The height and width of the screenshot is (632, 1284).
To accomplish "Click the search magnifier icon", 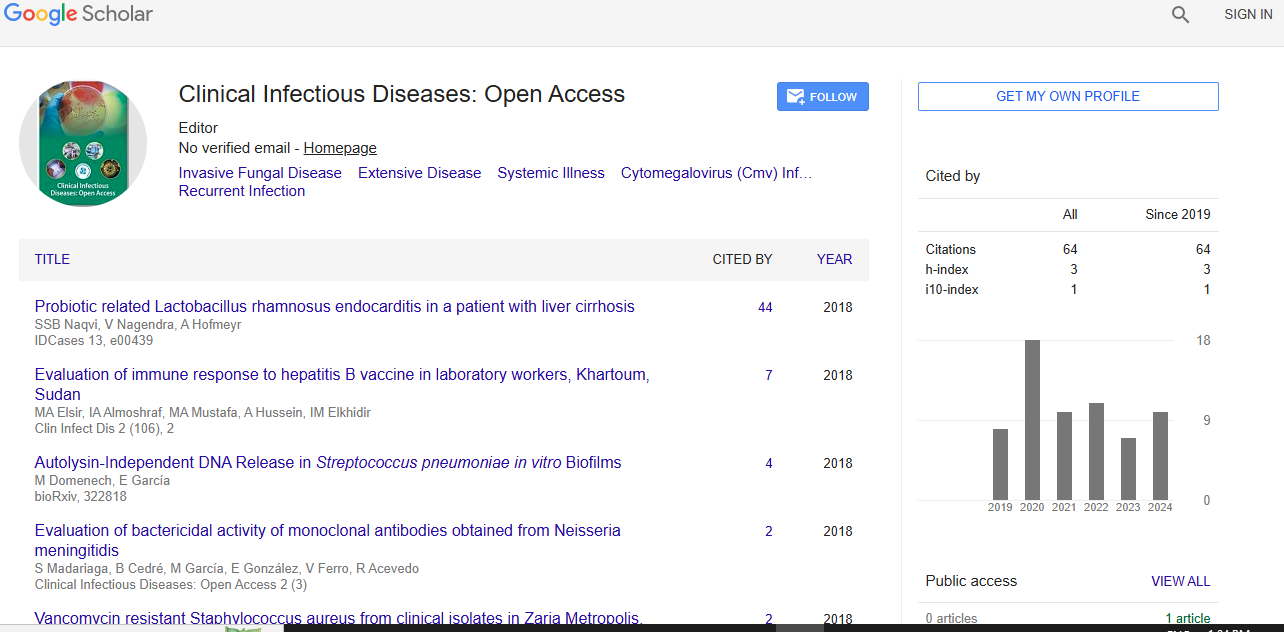I will point(1180,15).
